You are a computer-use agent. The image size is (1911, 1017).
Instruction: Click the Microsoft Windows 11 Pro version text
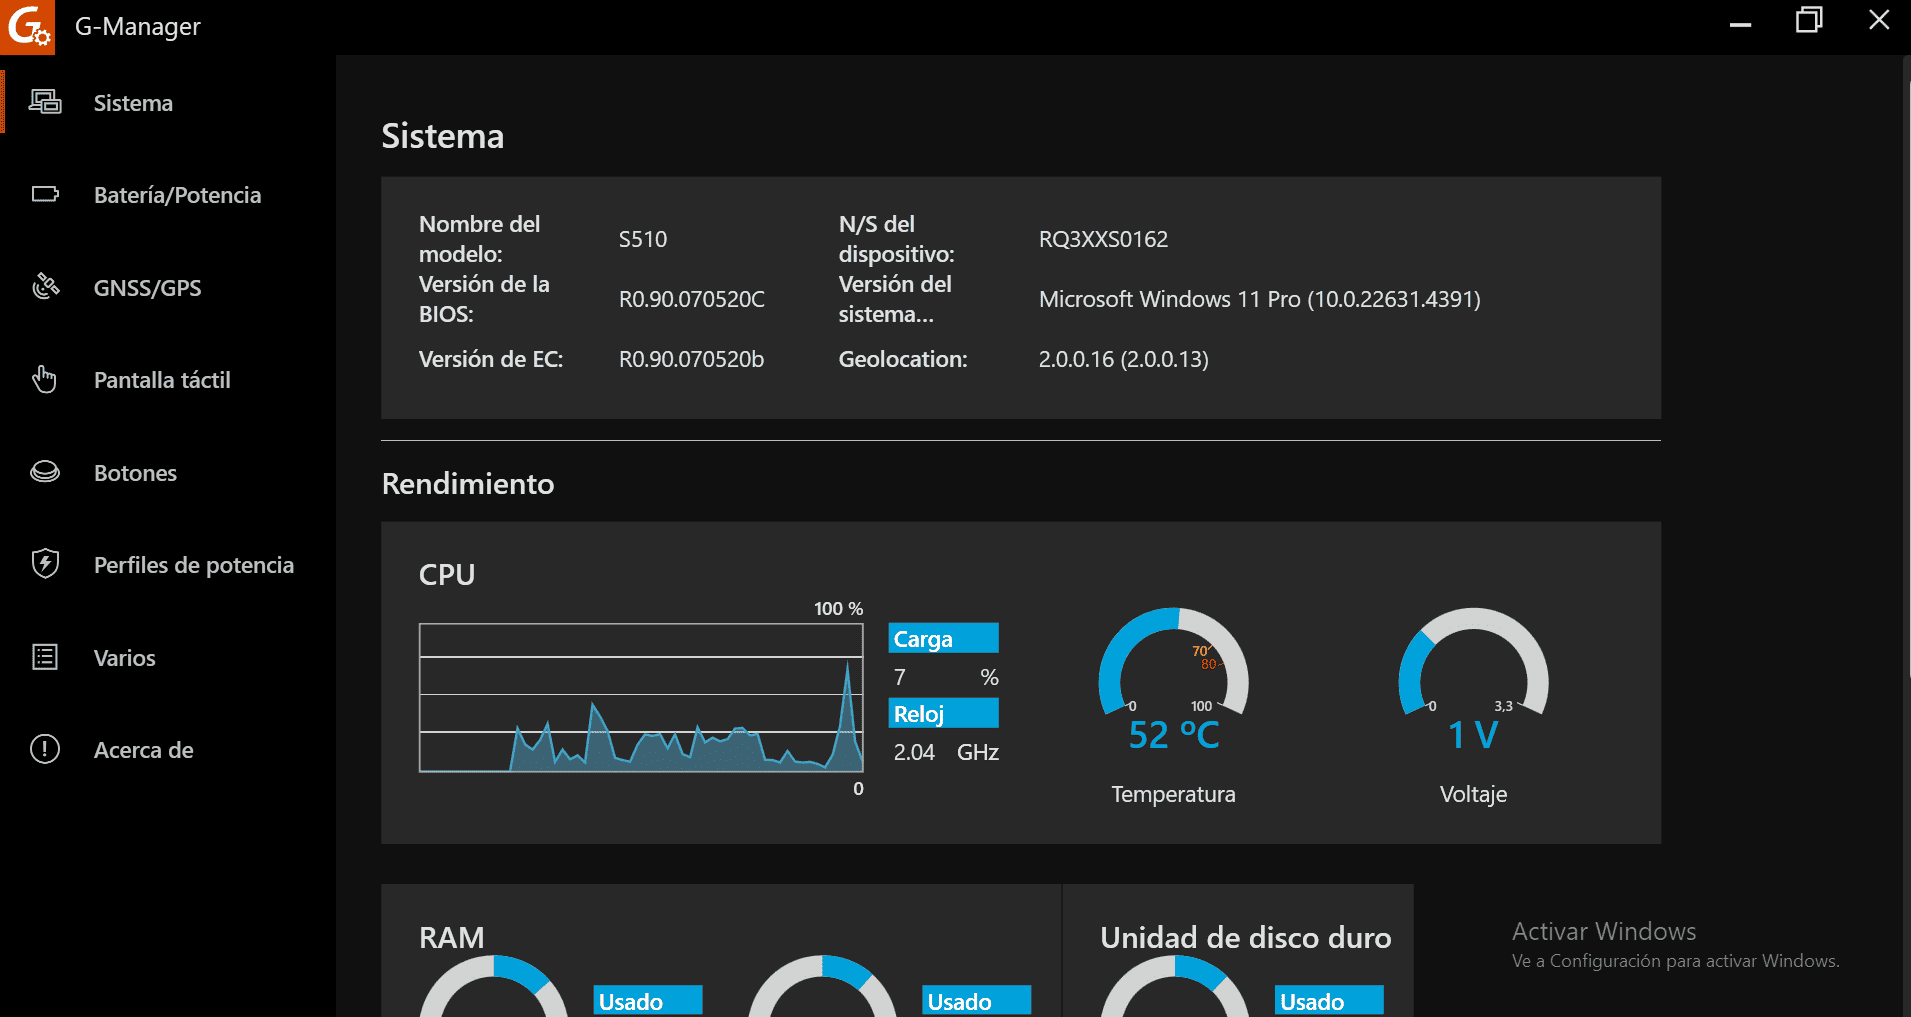pos(1259,299)
